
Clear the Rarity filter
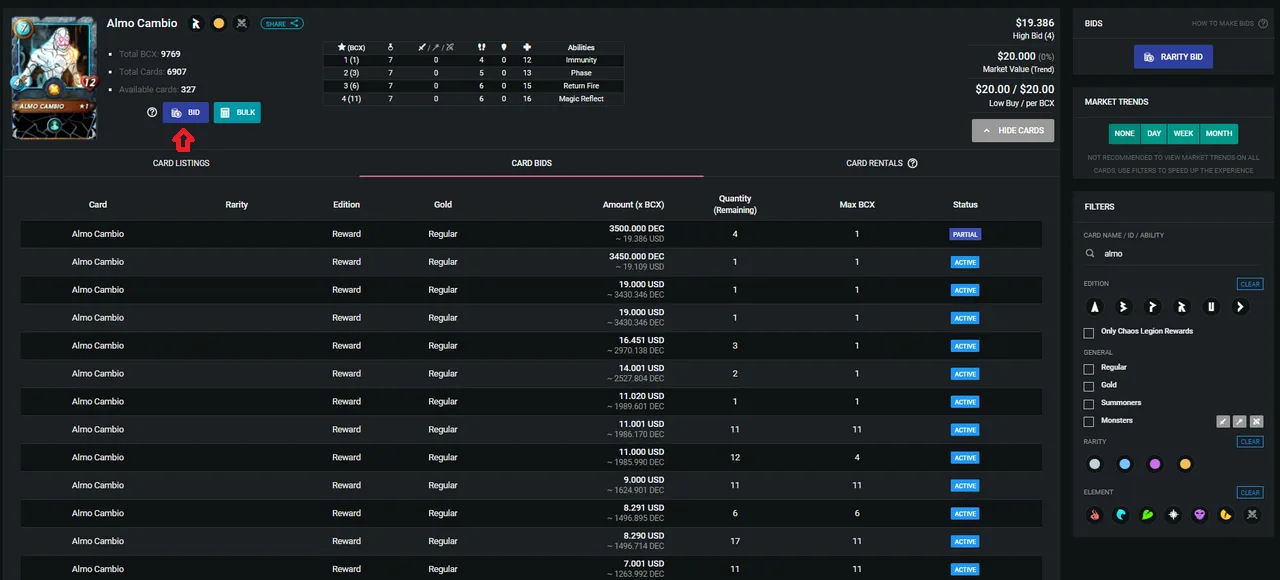pyautogui.click(x=1250, y=441)
